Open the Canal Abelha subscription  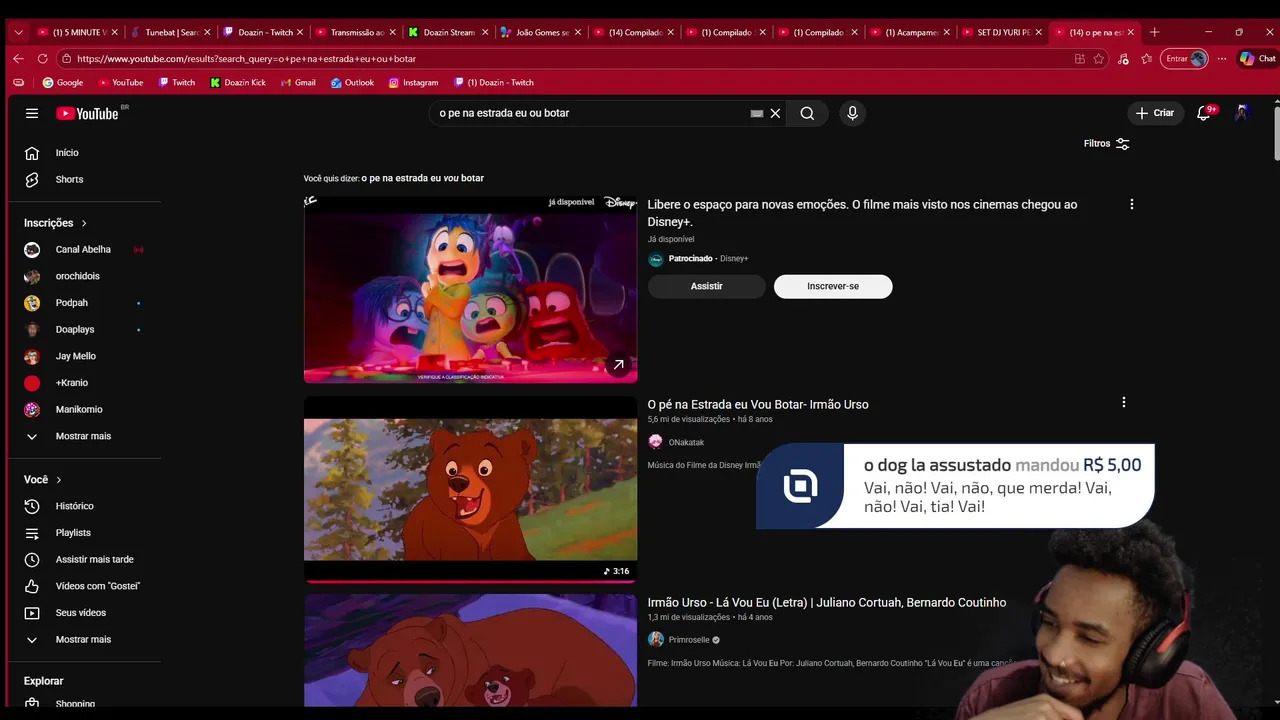(x=84, y=249)
